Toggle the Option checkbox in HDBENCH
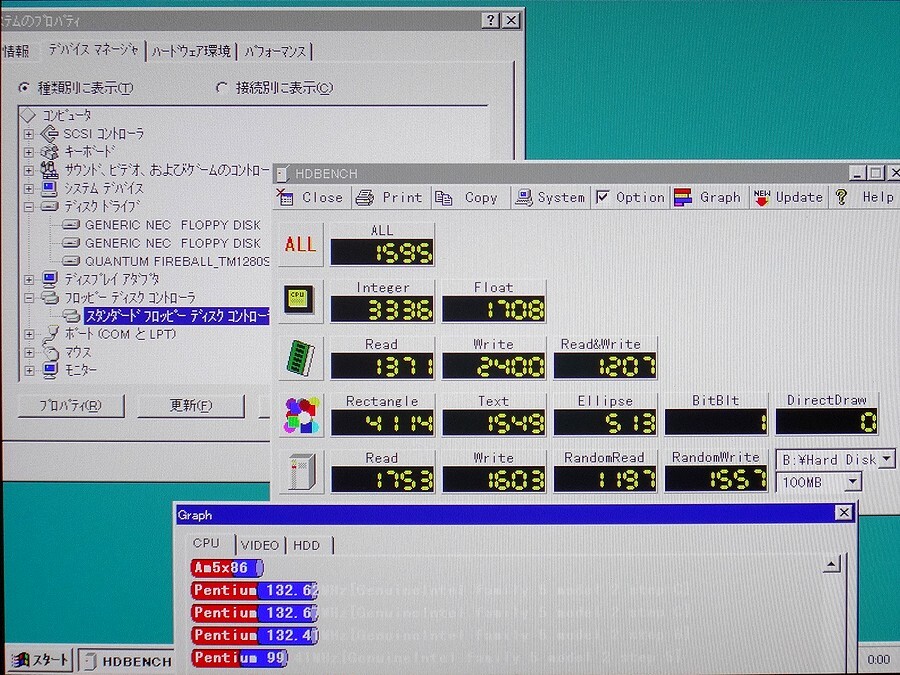The image size is (900, 675). (x=602, y=197)
